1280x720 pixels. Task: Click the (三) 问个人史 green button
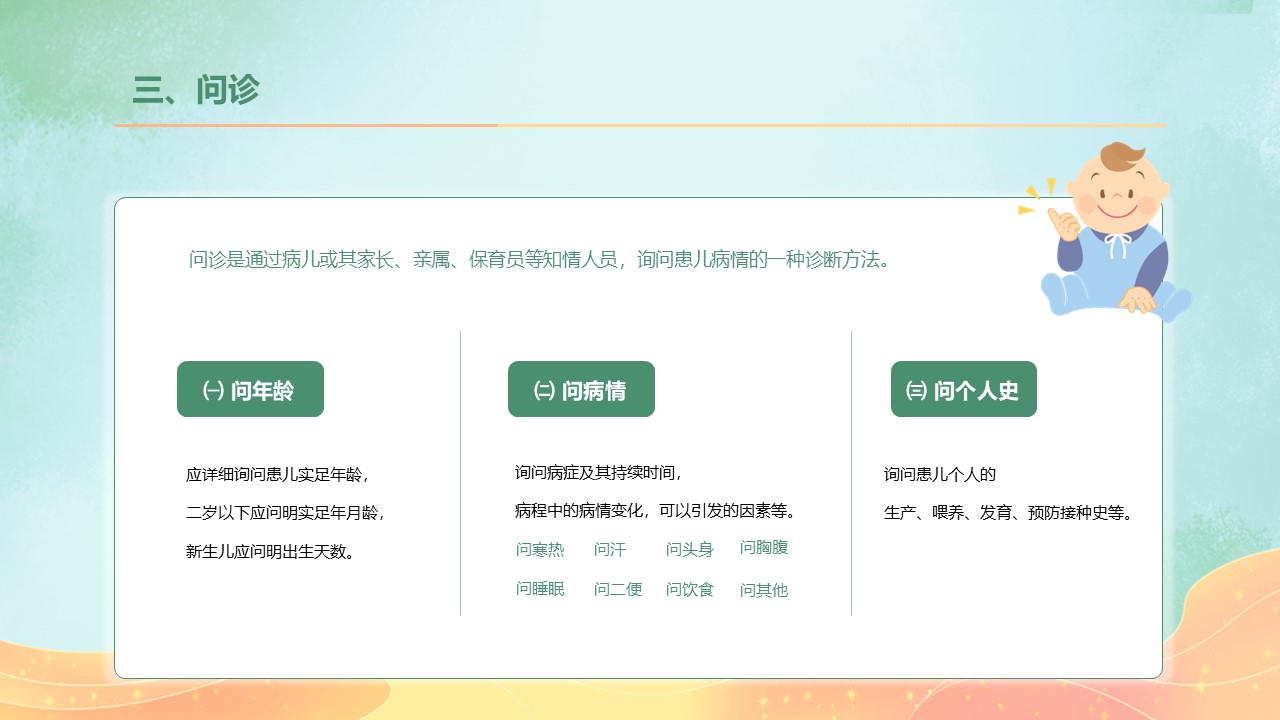[x=964, y=389]
